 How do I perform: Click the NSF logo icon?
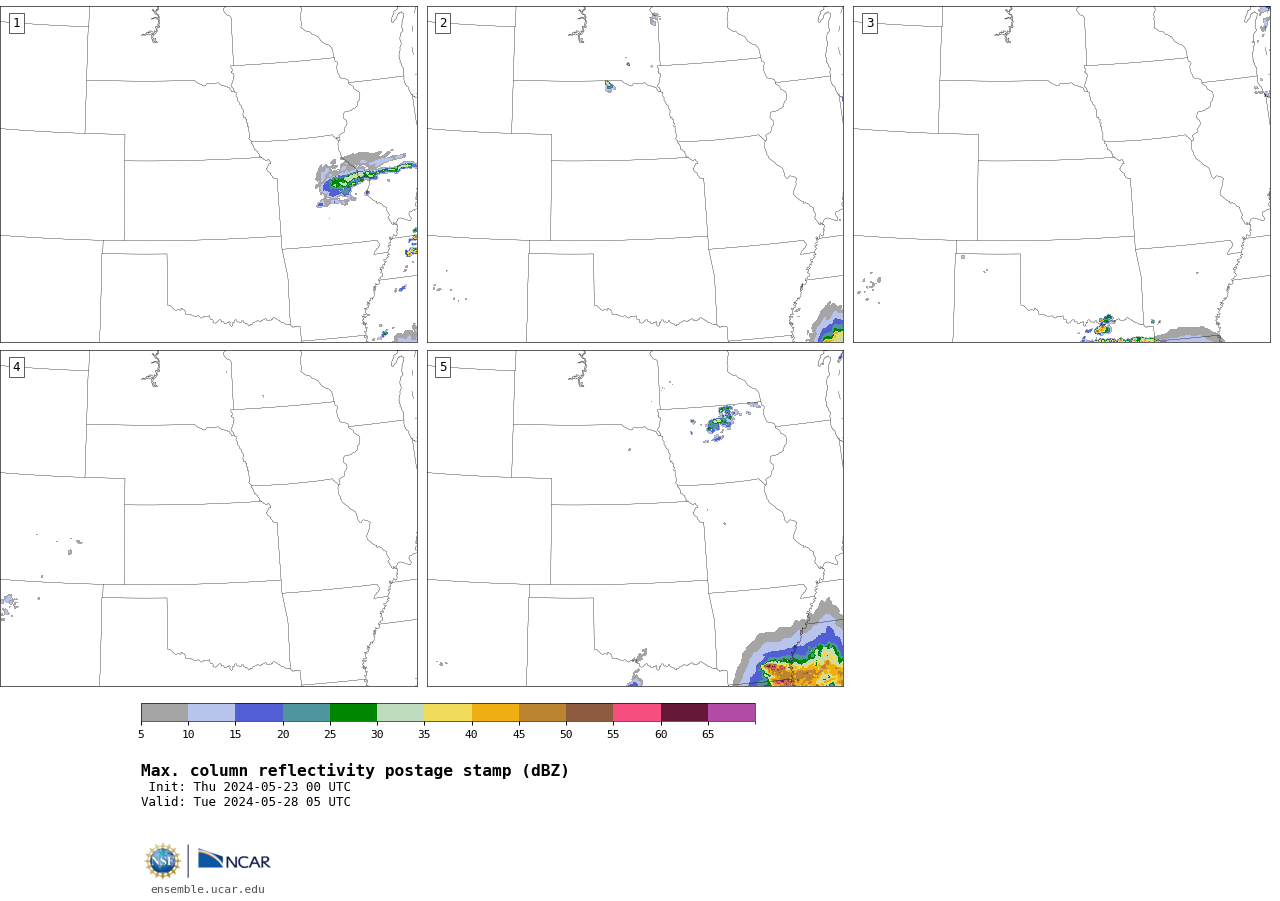tap(163, 861)
